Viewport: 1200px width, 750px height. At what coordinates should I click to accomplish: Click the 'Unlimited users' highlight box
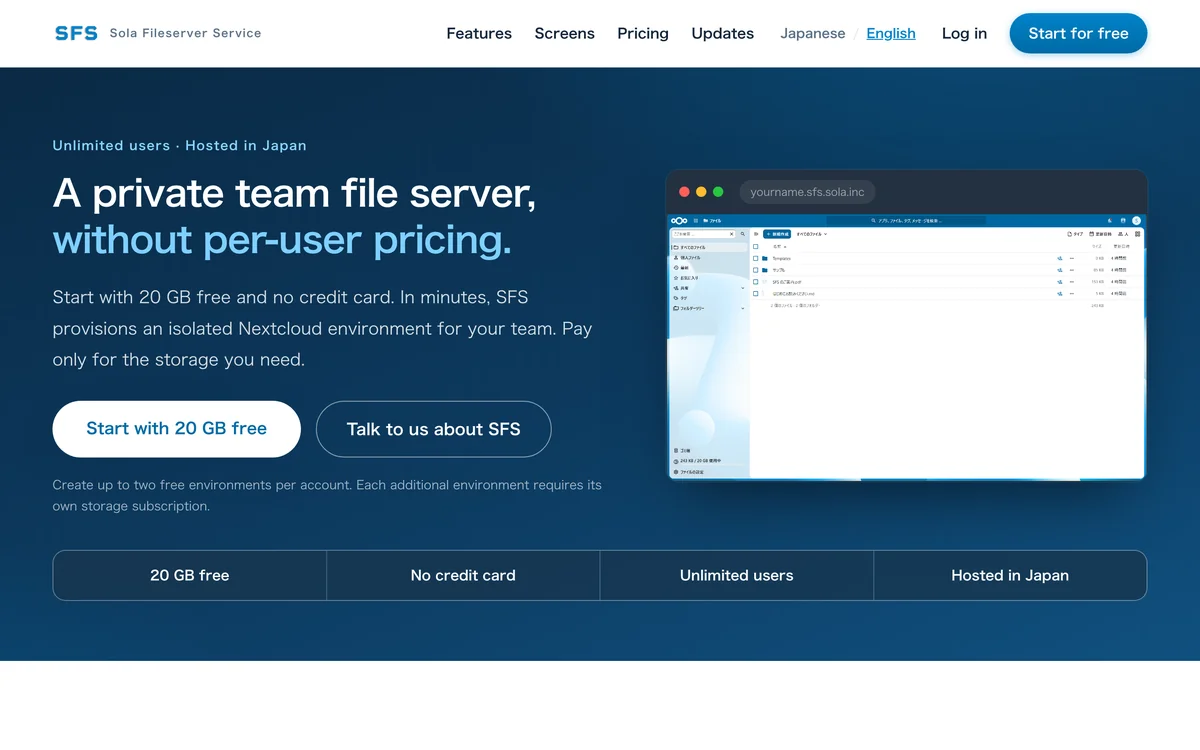tap(736, 575)
